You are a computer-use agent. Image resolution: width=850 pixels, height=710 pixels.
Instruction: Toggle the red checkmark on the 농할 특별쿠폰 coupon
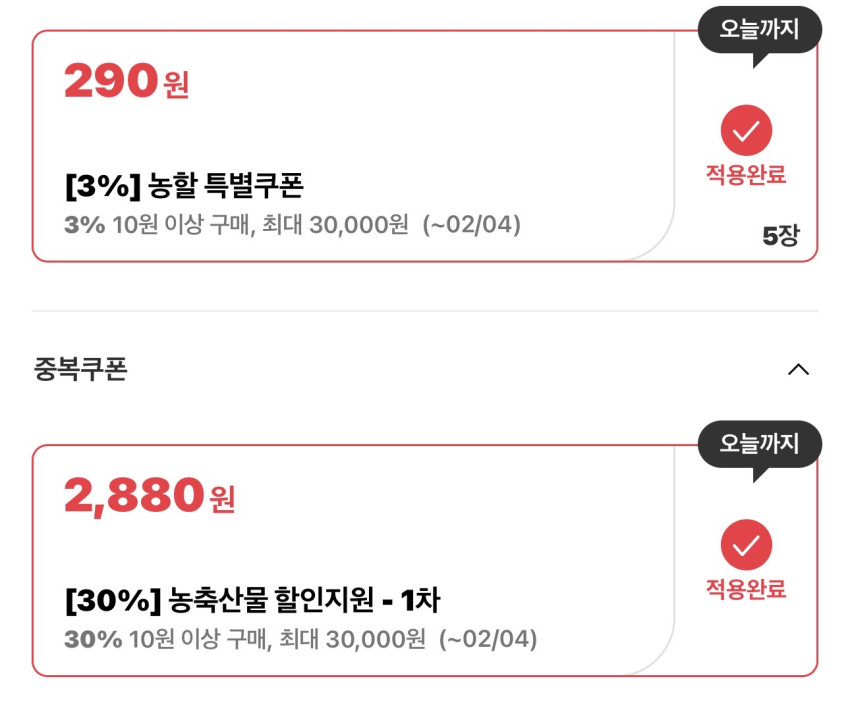pos(746,130)
